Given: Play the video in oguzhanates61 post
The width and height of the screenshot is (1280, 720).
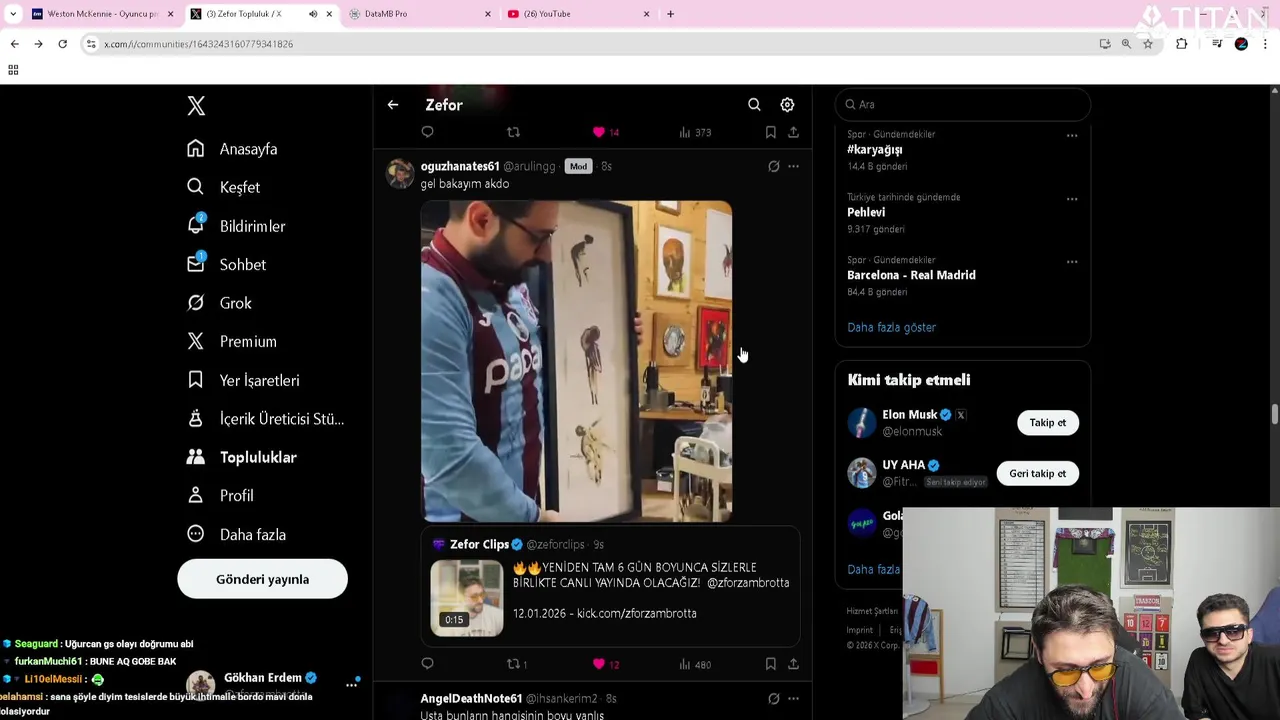Looking at the screenshot, I should tap(576, 361).
